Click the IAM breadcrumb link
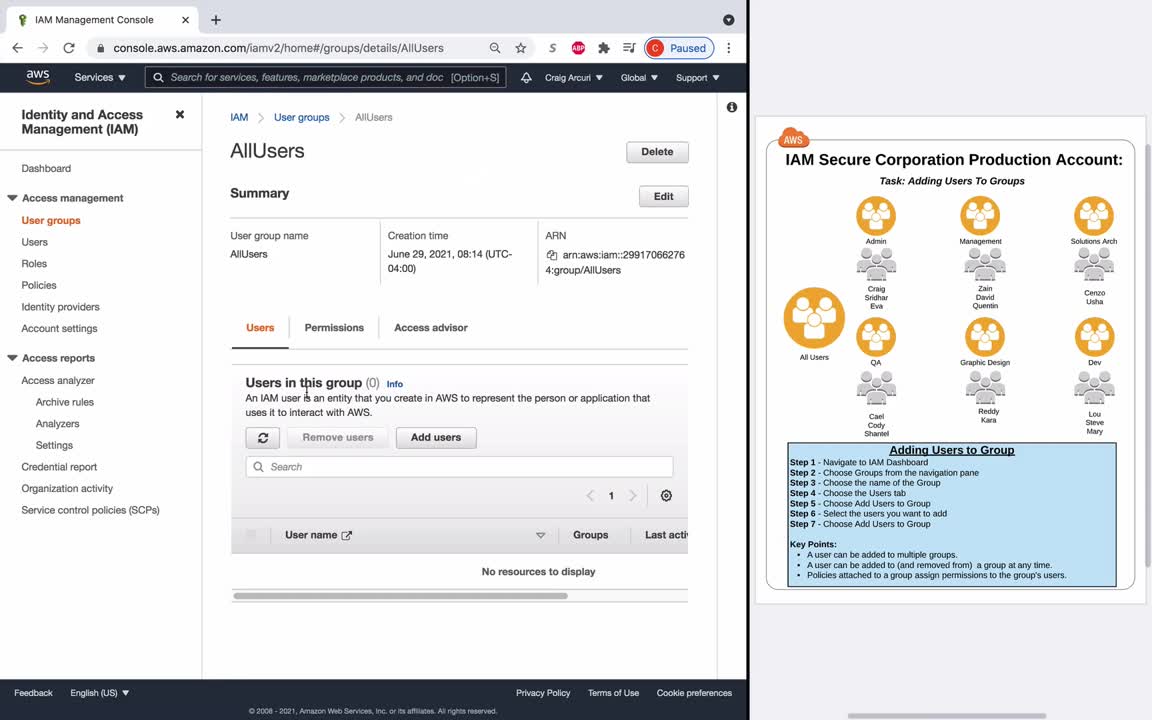 (x=240, y=117)
